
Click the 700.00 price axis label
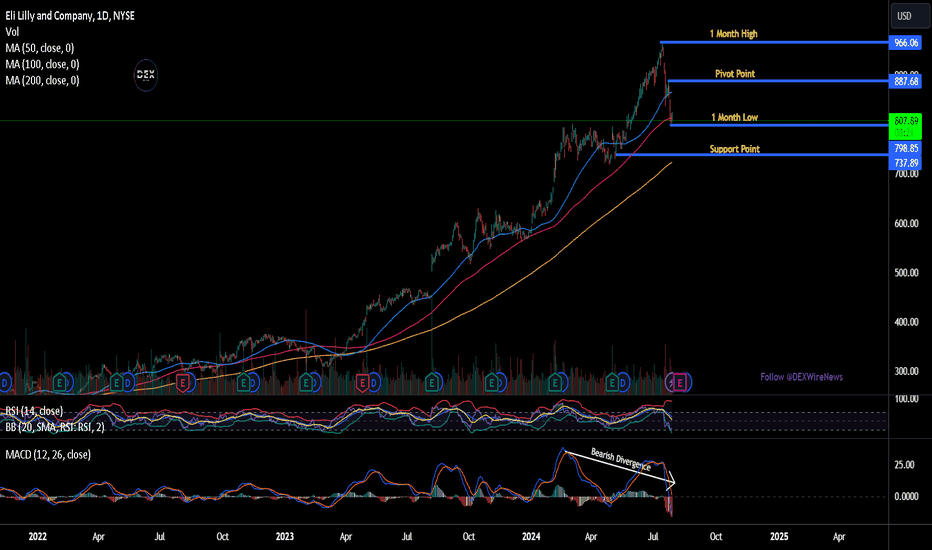906,174
